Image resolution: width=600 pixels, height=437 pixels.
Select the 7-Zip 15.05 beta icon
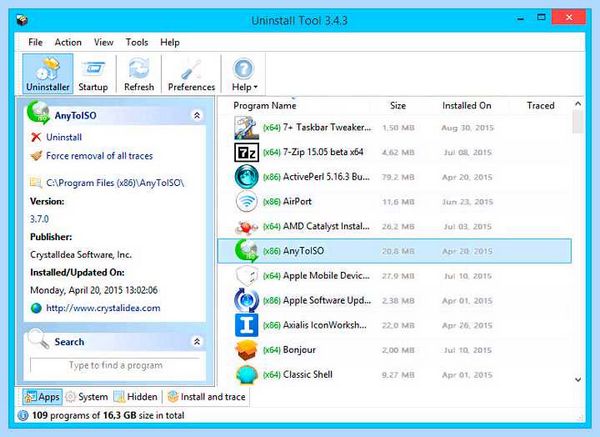(x=246, y=152)
